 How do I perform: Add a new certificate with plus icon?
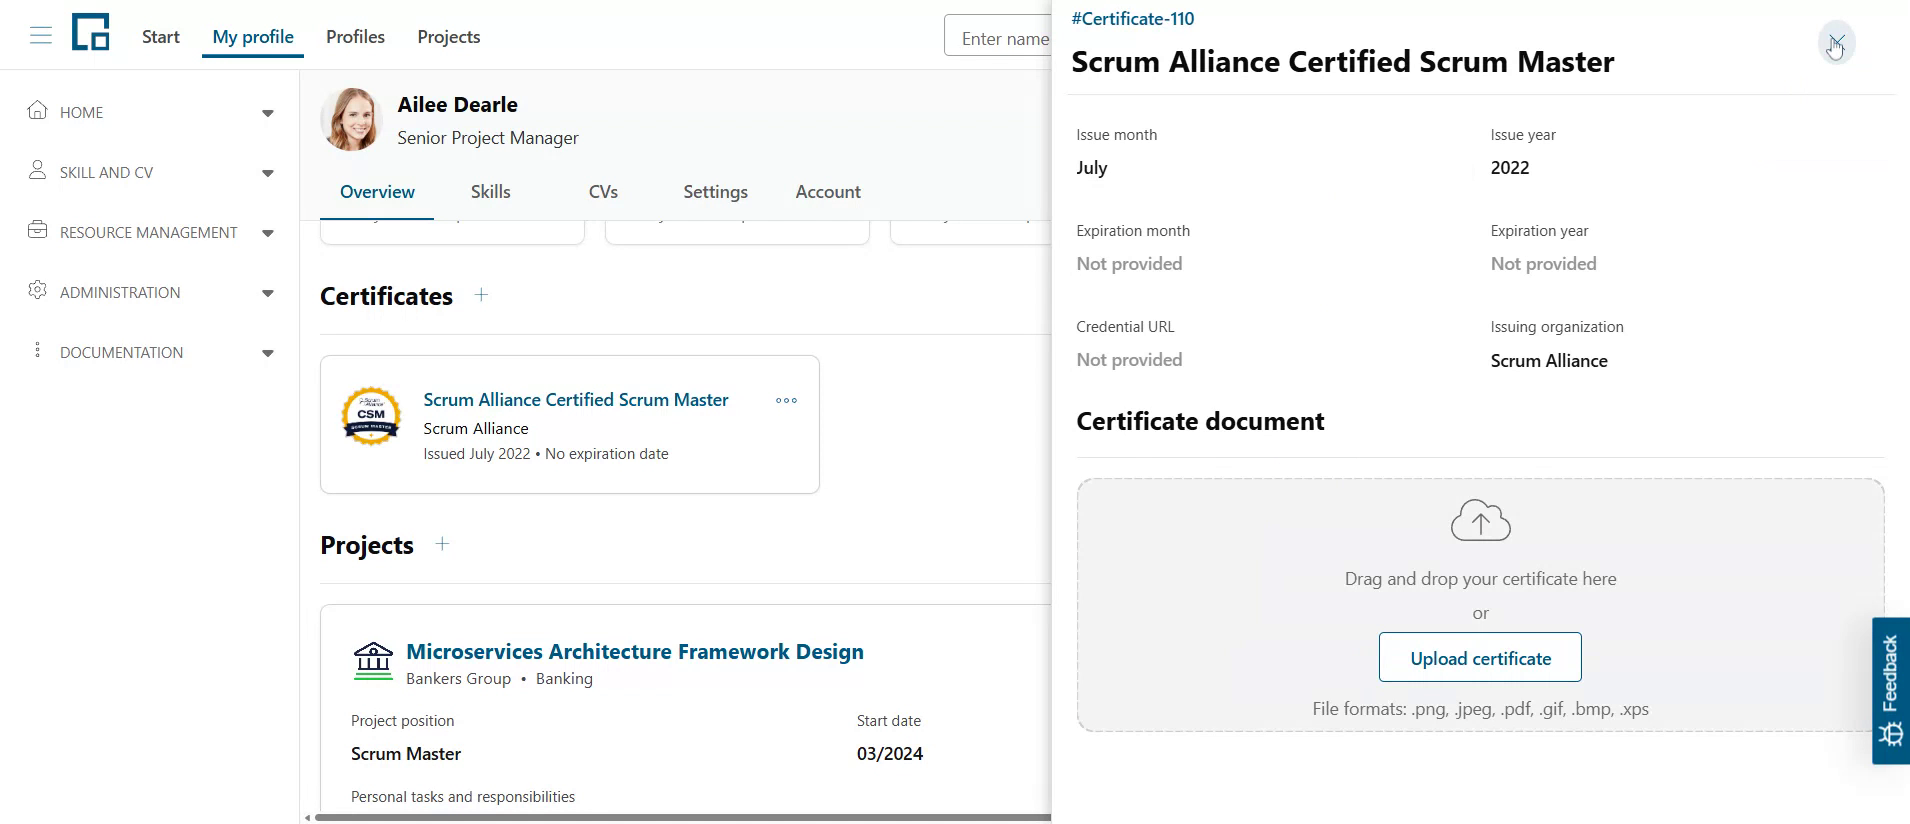(x=481, y=295)
